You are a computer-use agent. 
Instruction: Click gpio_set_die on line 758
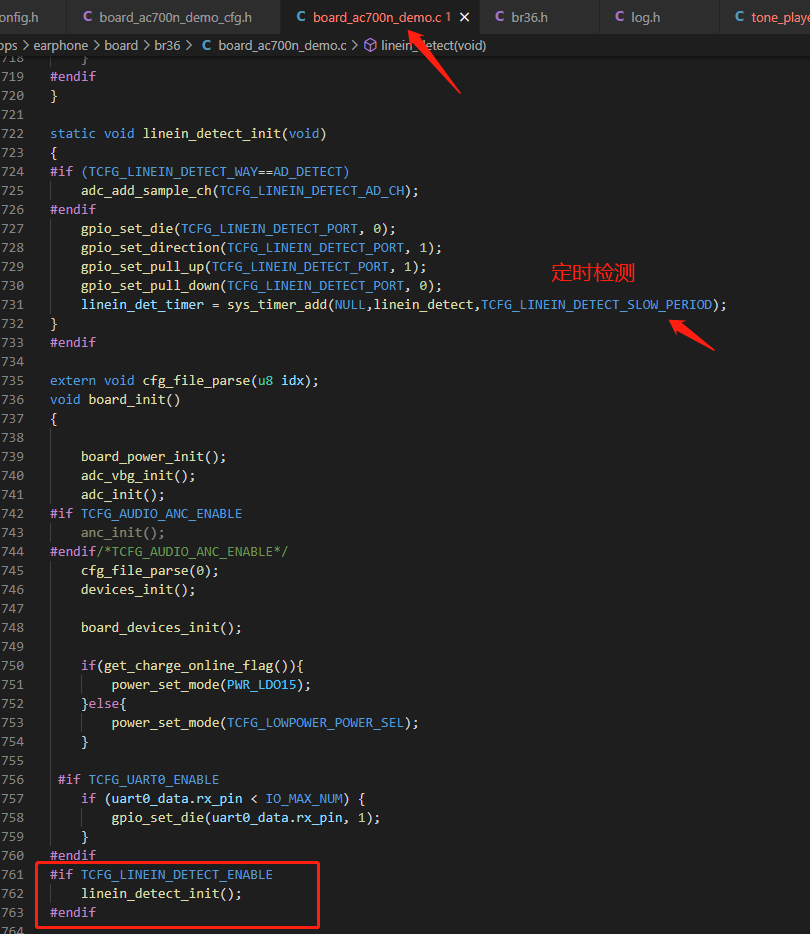(x=158, y=818)
